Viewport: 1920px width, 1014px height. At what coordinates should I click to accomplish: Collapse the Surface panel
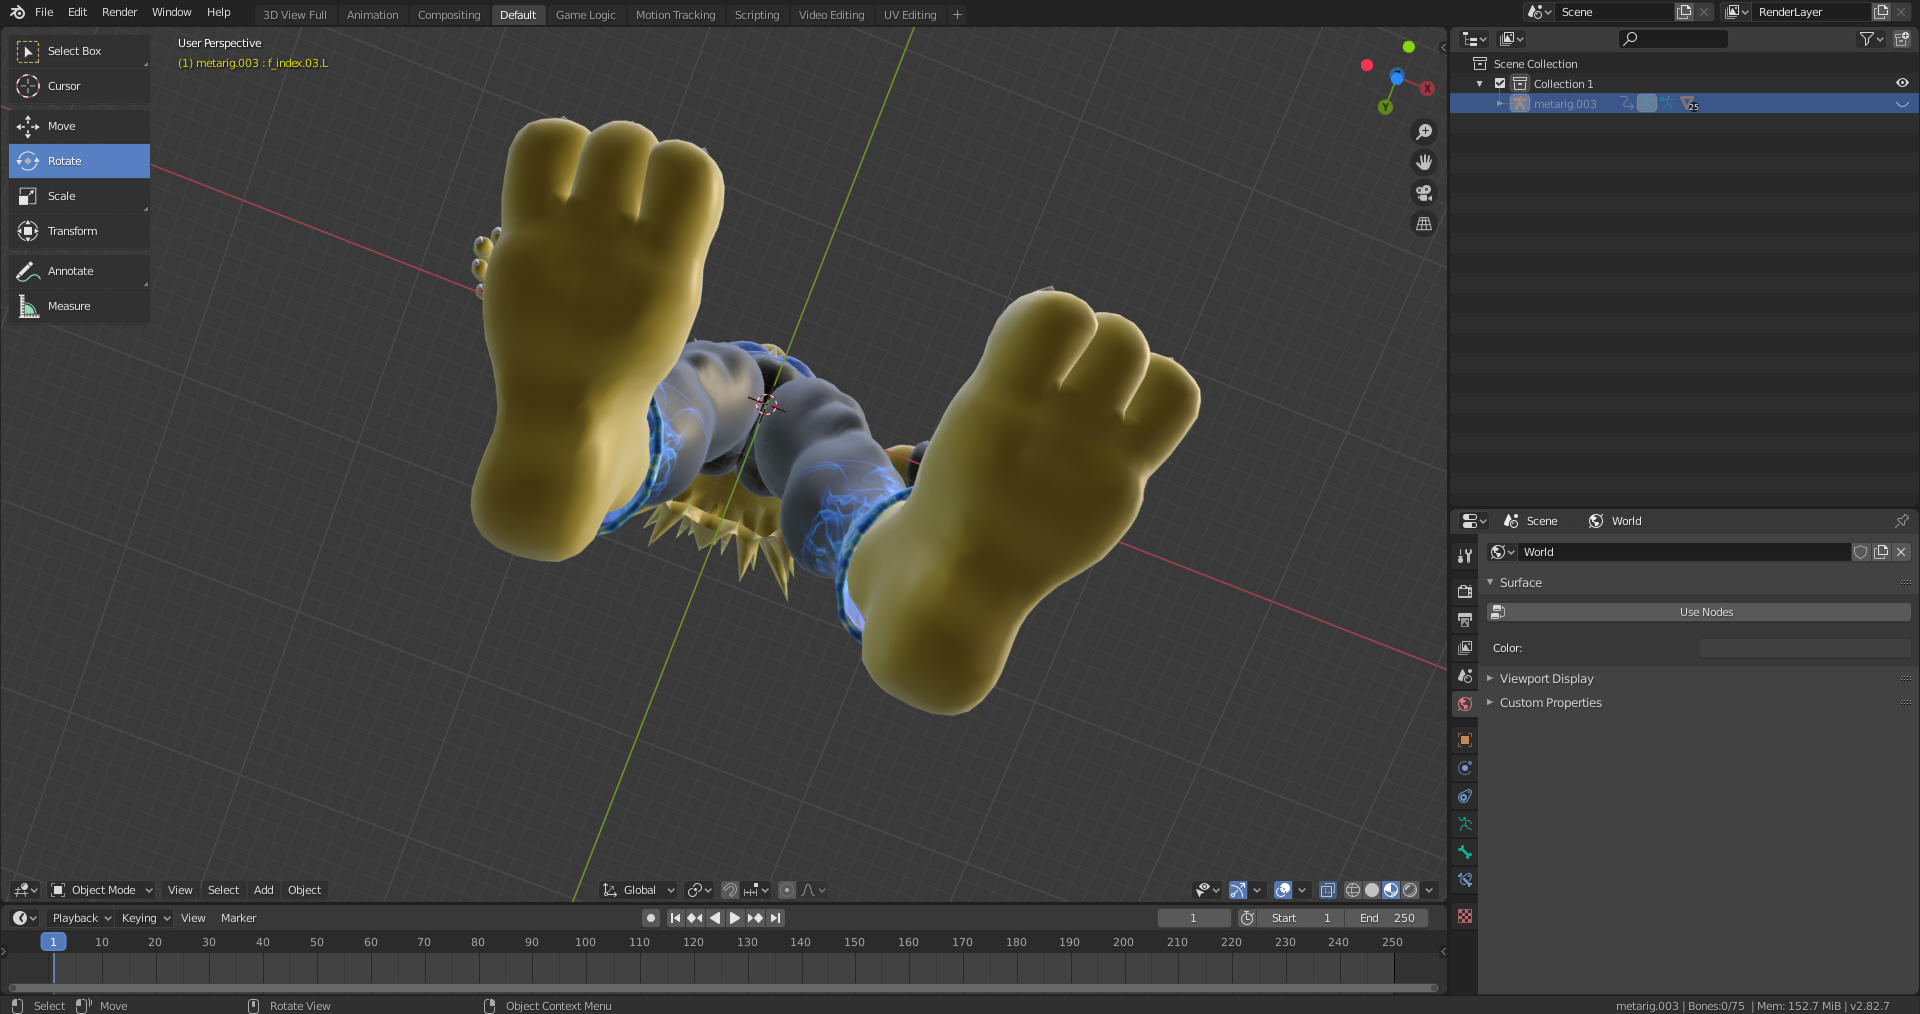(1490, 582)
